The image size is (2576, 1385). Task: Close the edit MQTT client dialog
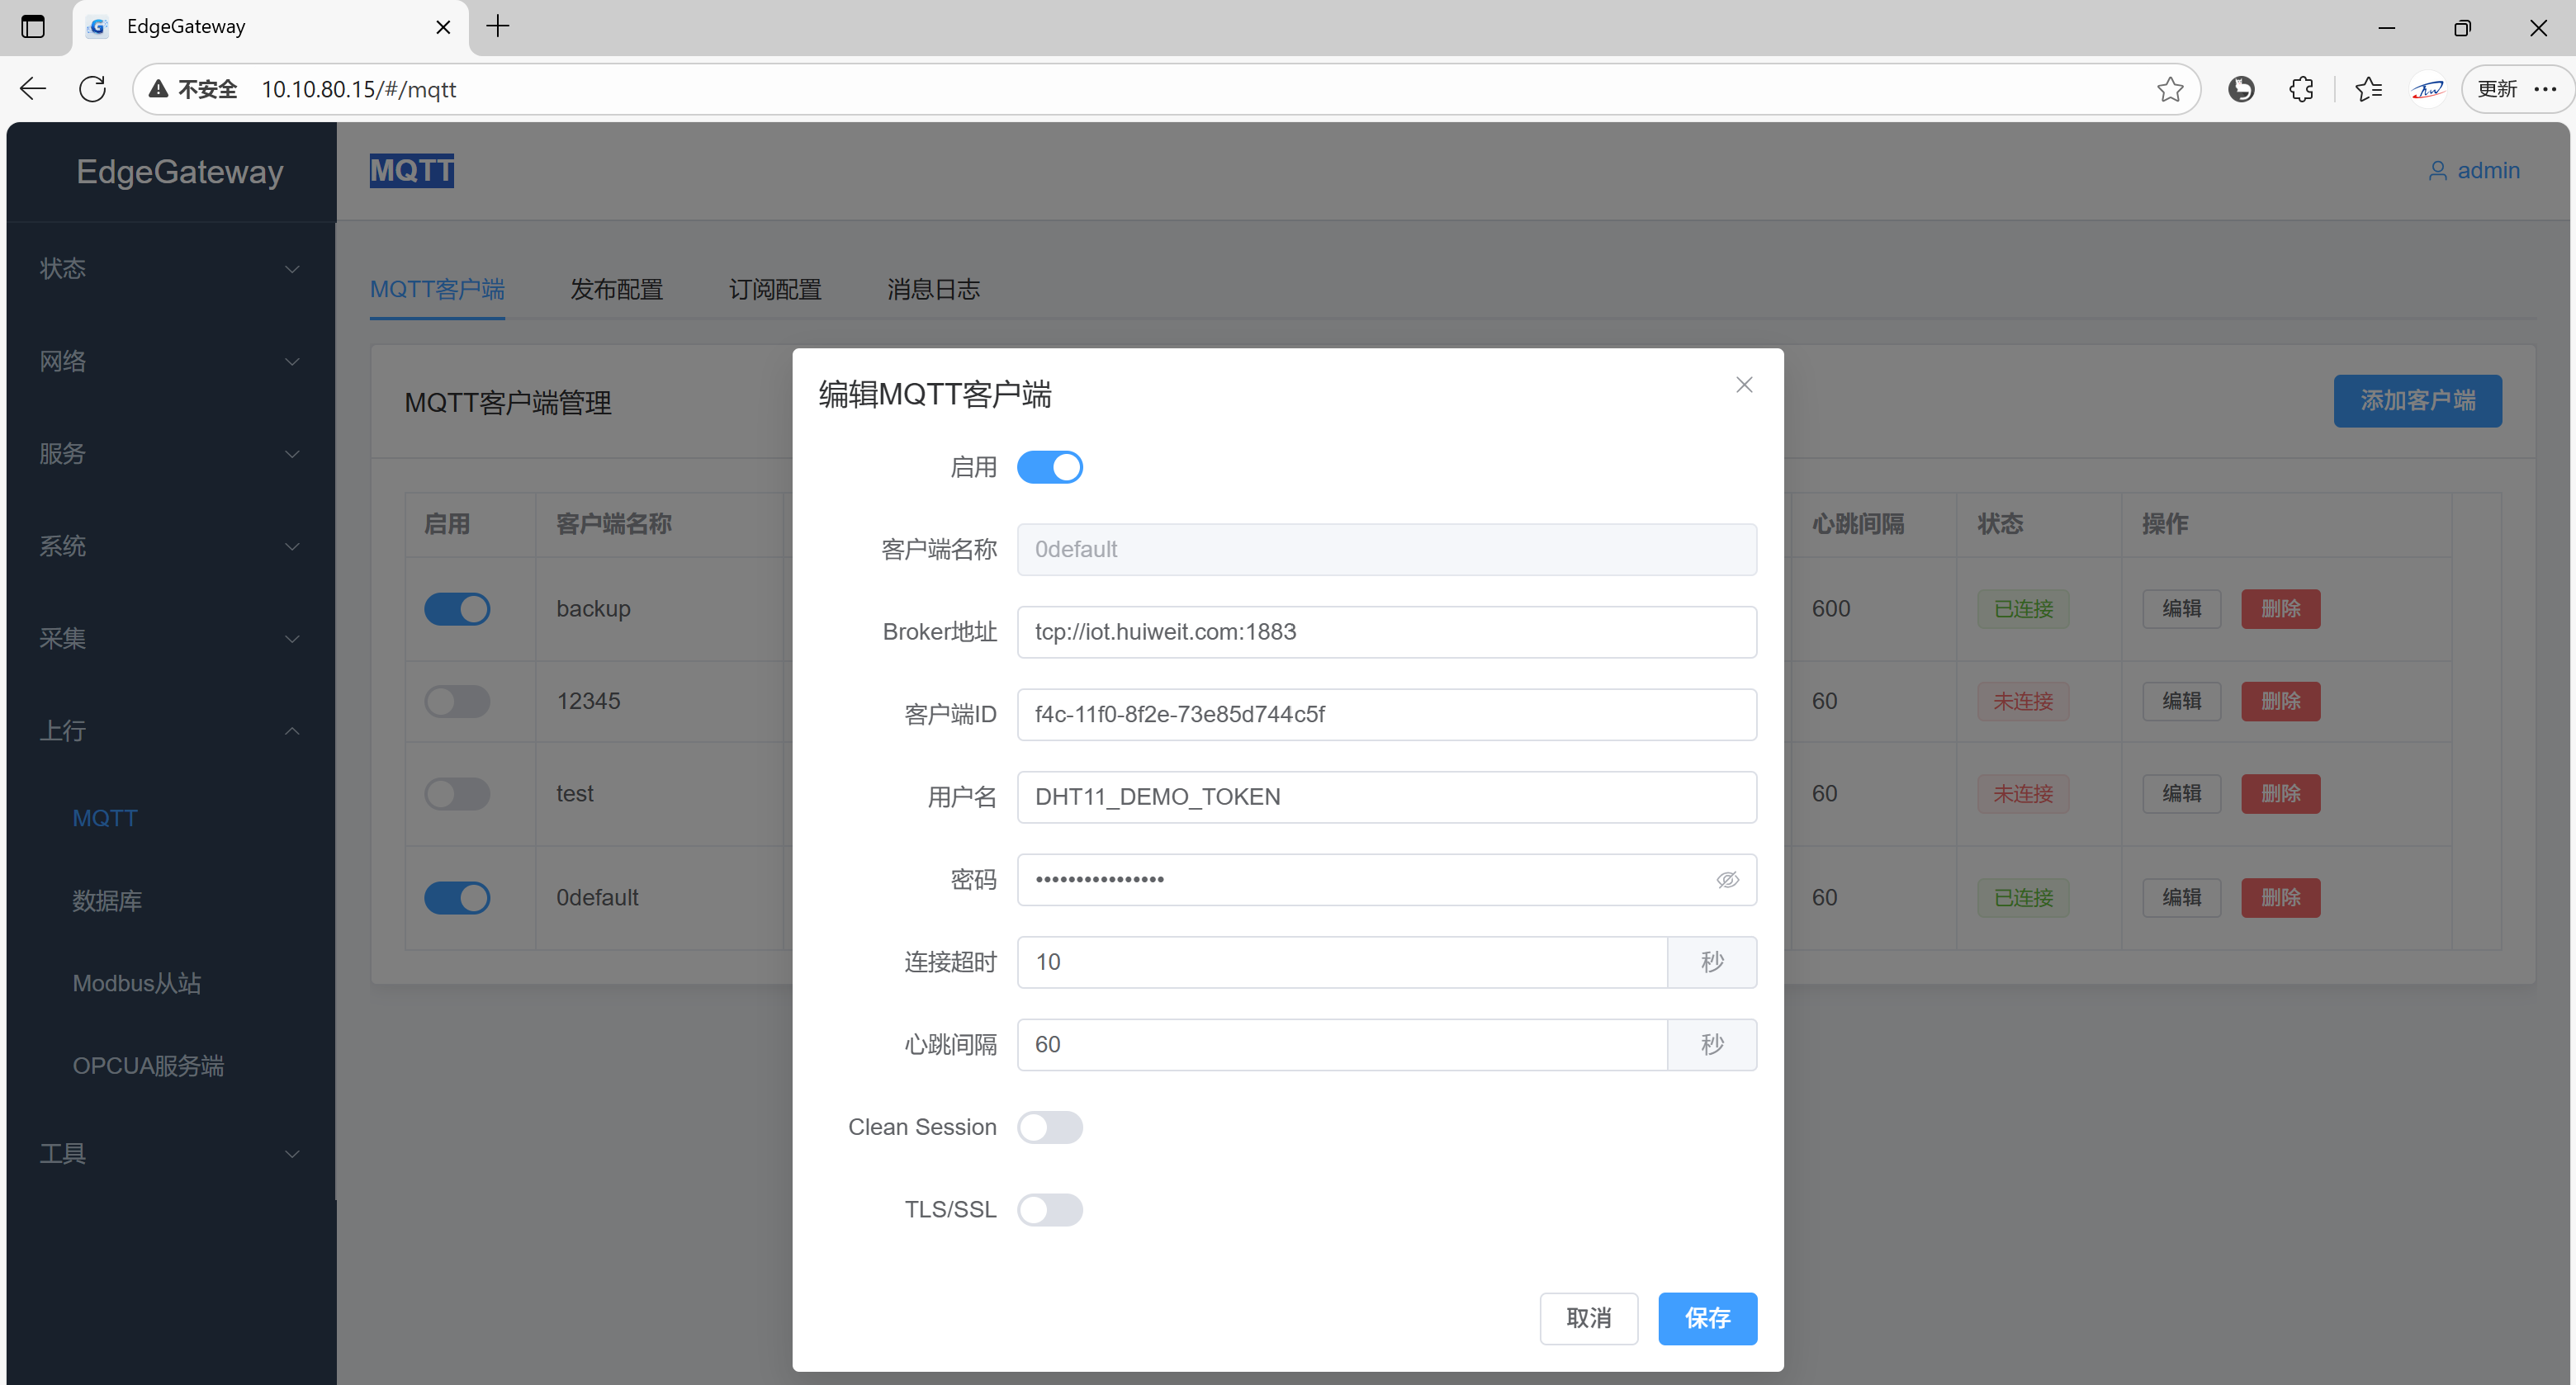coord(1744,385)
